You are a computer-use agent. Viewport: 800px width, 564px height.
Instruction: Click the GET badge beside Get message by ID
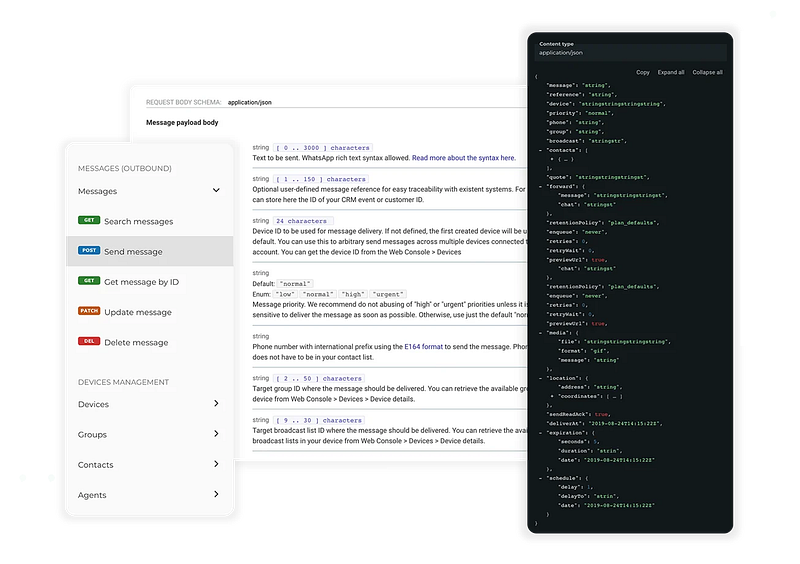click(88, 281)
